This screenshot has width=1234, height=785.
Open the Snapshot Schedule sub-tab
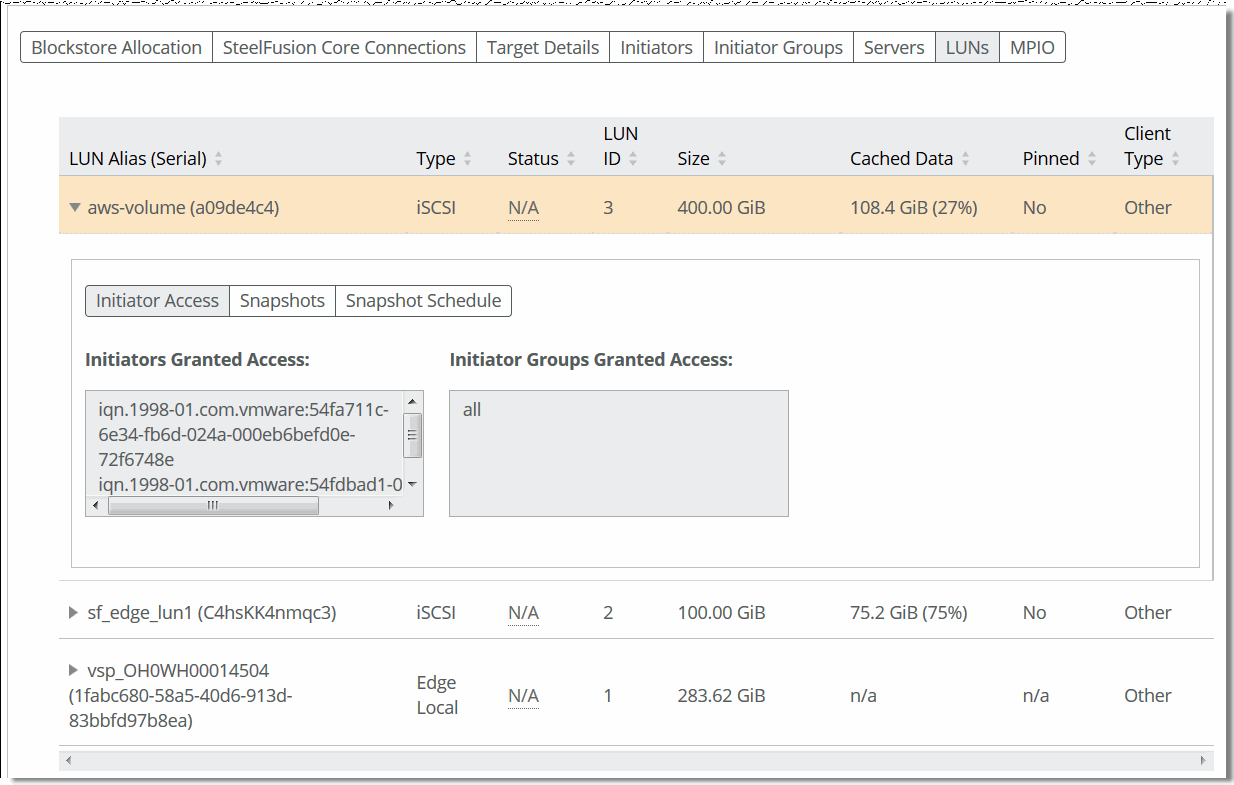point(423,301)
